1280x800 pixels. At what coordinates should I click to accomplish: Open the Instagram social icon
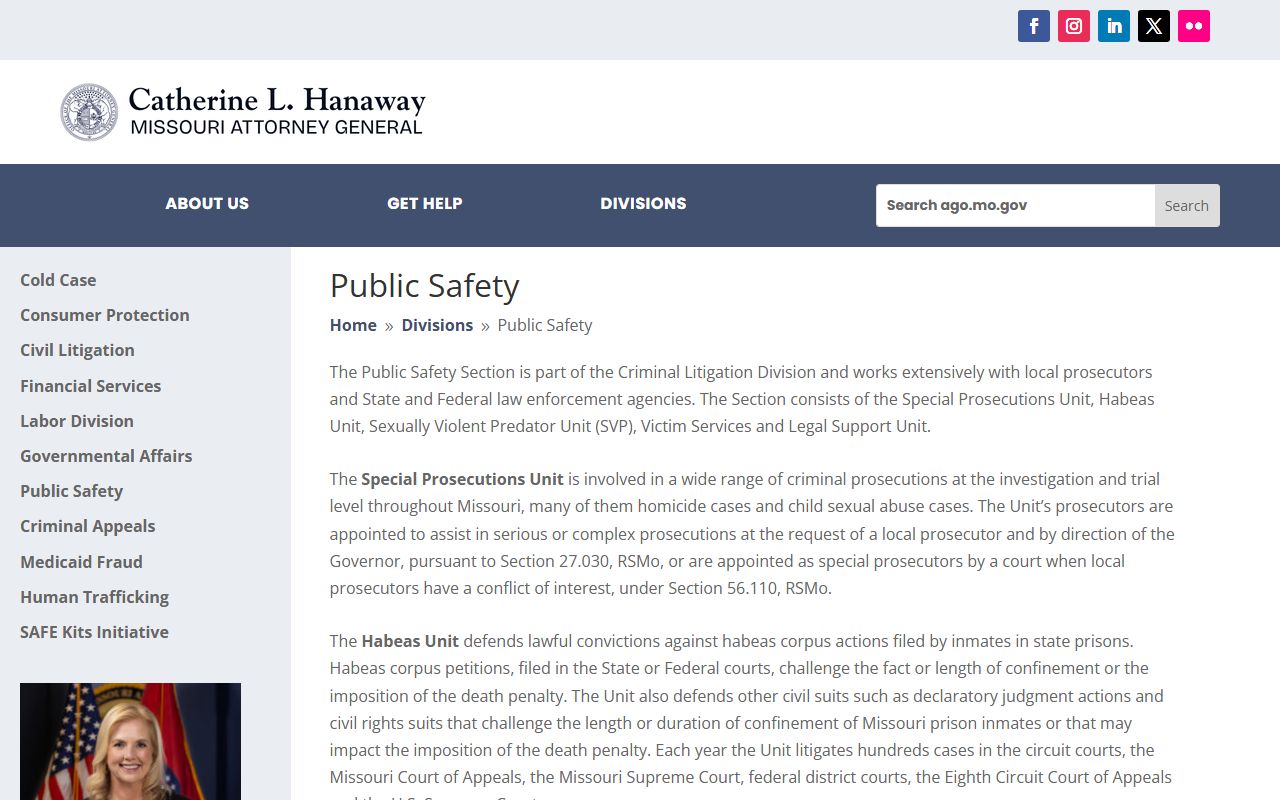tap(1074, 26)
